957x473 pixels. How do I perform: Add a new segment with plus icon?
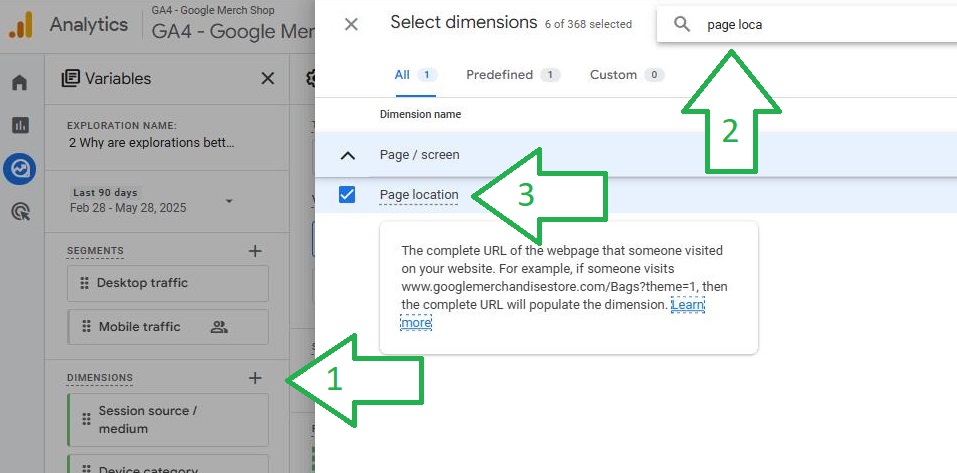pos(255,251)
